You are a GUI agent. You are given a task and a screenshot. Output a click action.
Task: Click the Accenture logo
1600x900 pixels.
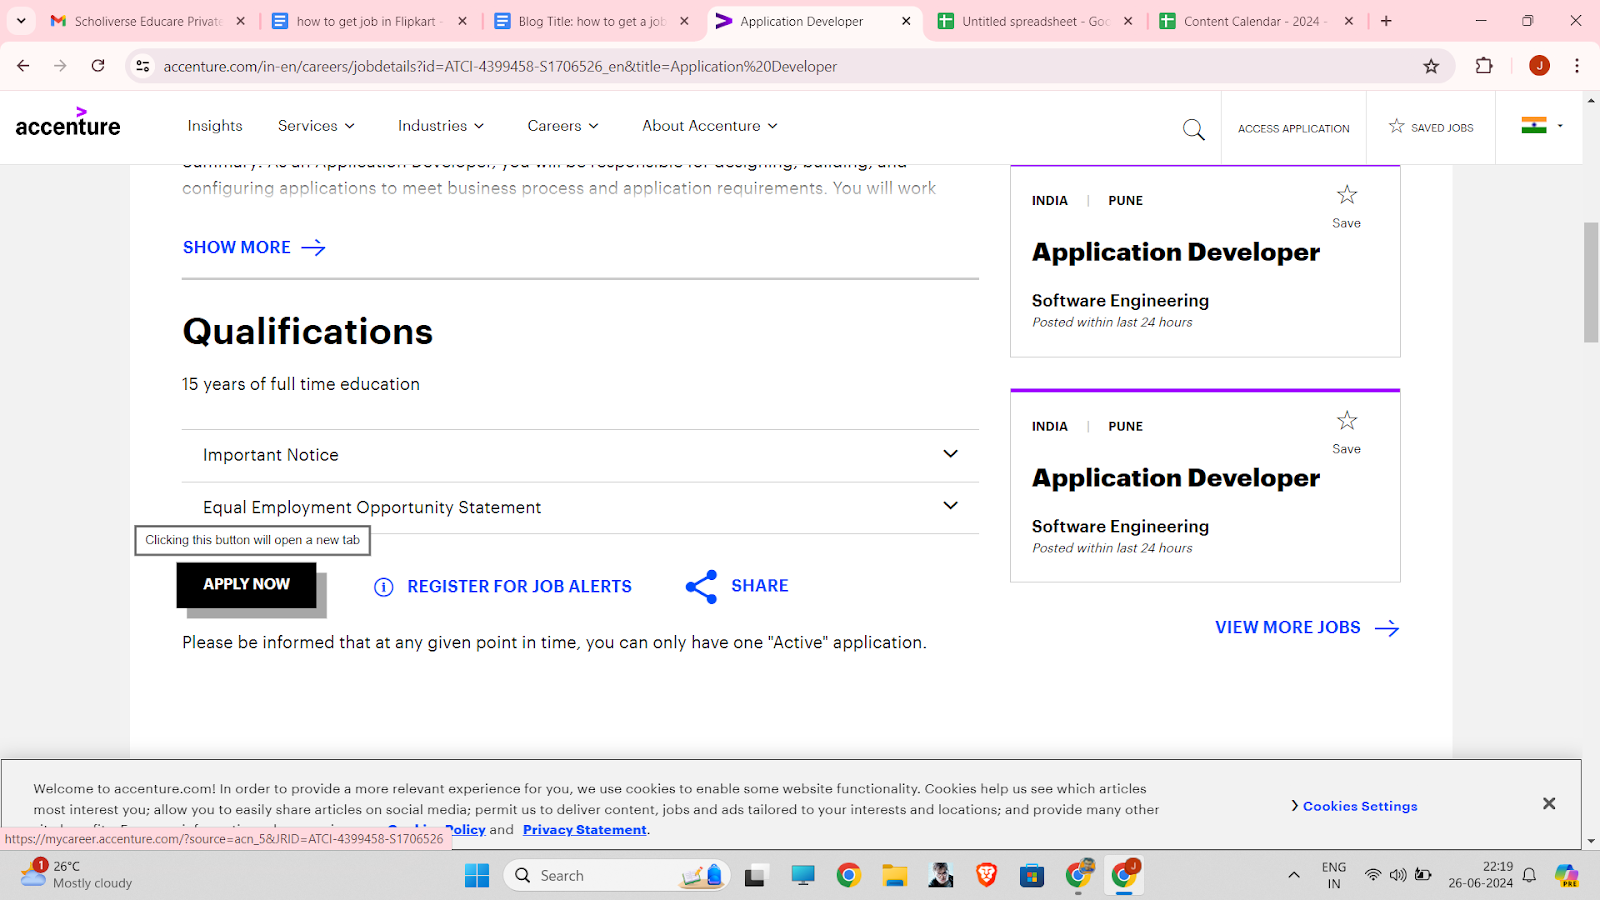[68, 122]
